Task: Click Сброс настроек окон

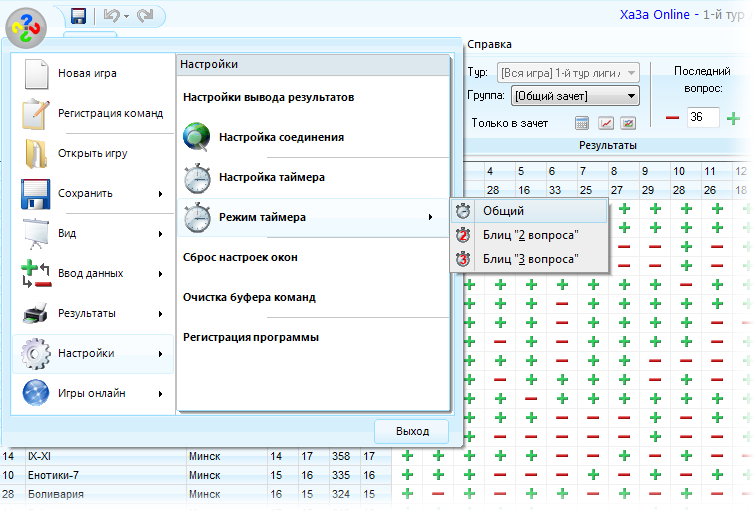Action: click(x=313, y=257)
